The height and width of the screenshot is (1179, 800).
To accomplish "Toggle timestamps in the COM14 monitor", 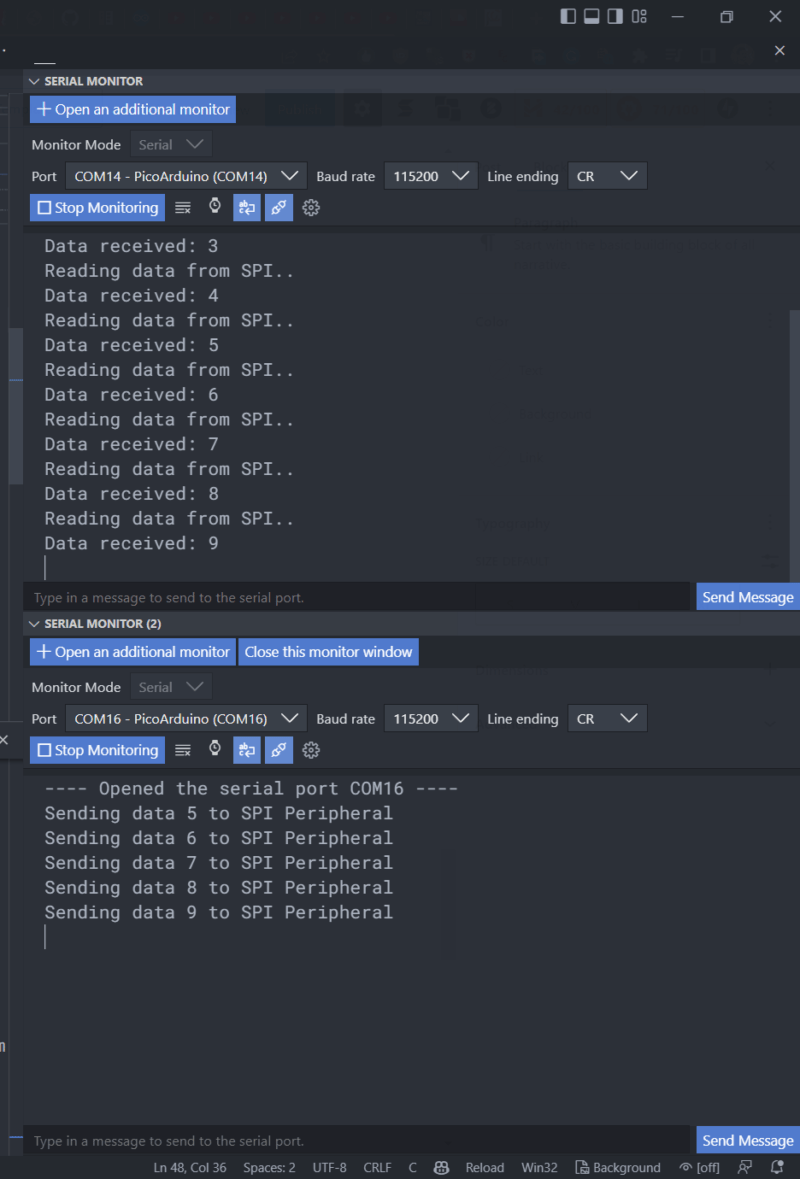I will pyautogui.click(x=215, y=207).
